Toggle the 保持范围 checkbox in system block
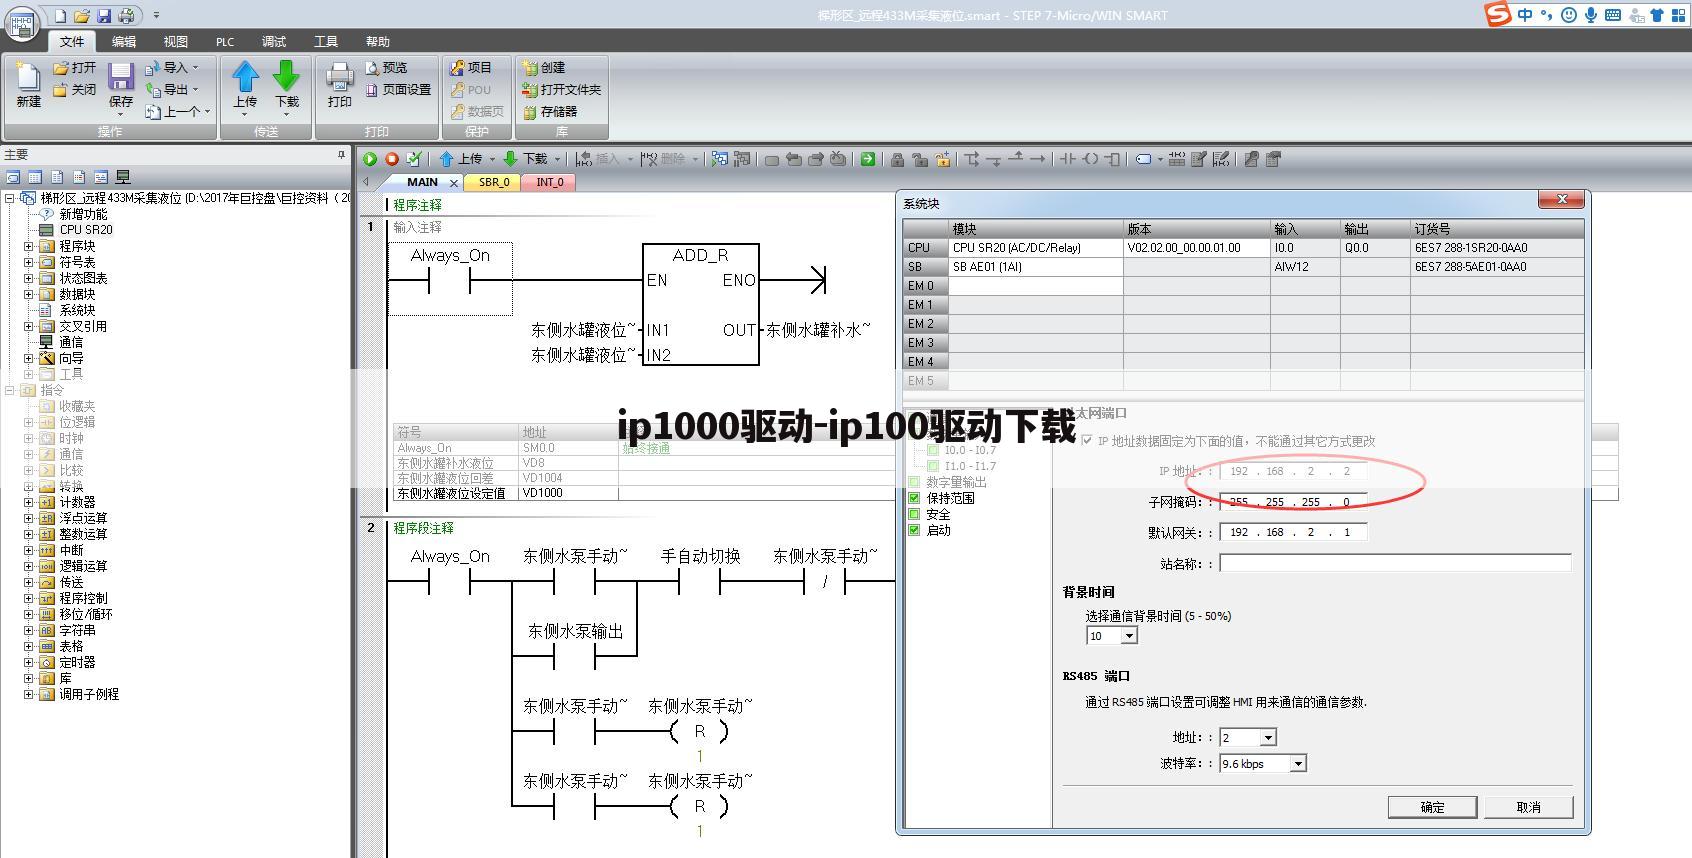The width and height of the screenshot is (1692, 858). click(914, 498)
